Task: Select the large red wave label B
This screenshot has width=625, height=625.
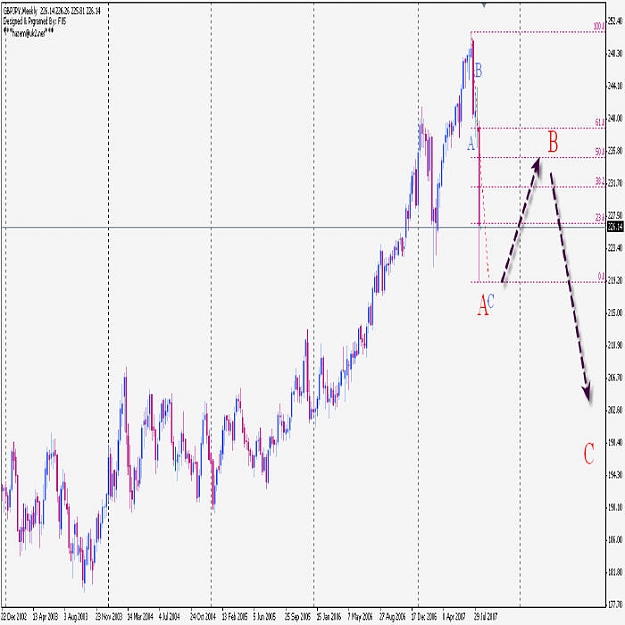Action: 553,142
